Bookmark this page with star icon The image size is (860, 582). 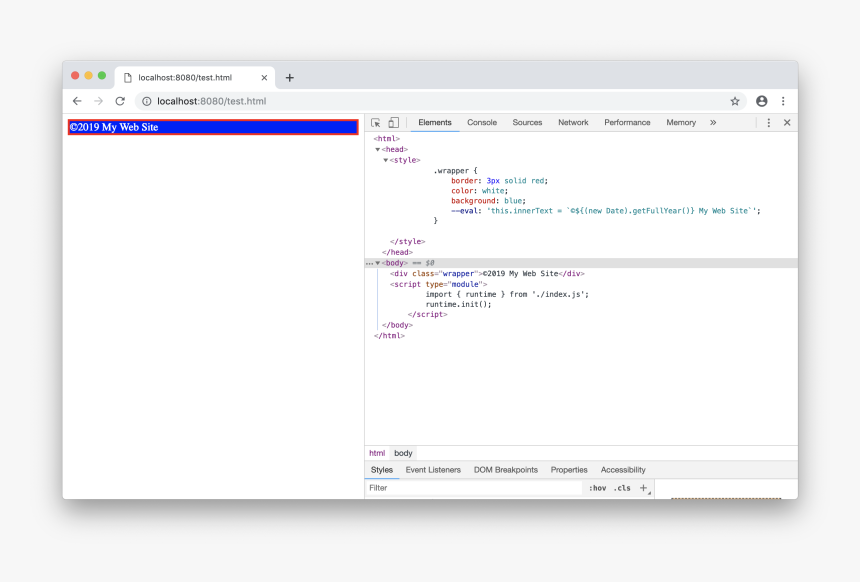[735, 101]
